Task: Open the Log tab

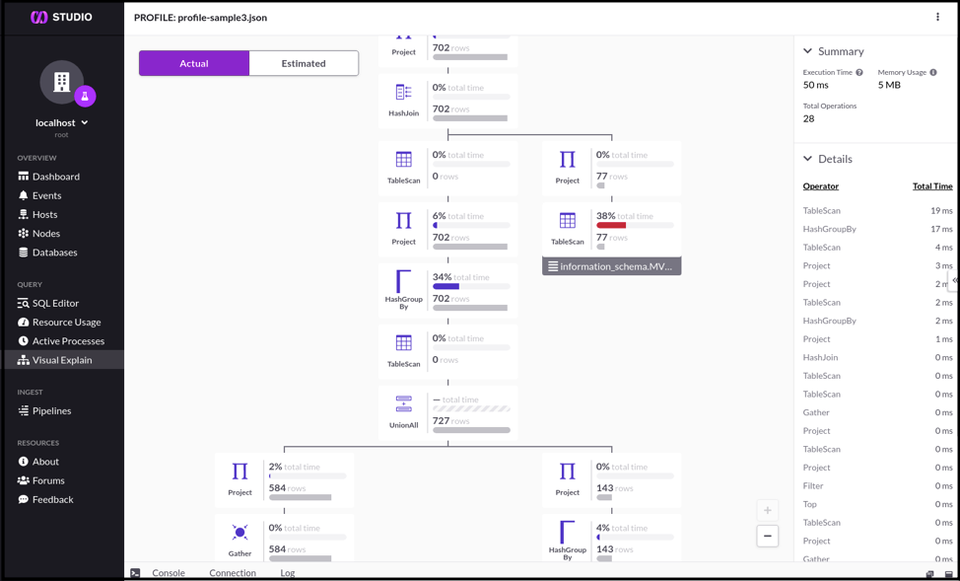Action: click(x=287, y=572)
